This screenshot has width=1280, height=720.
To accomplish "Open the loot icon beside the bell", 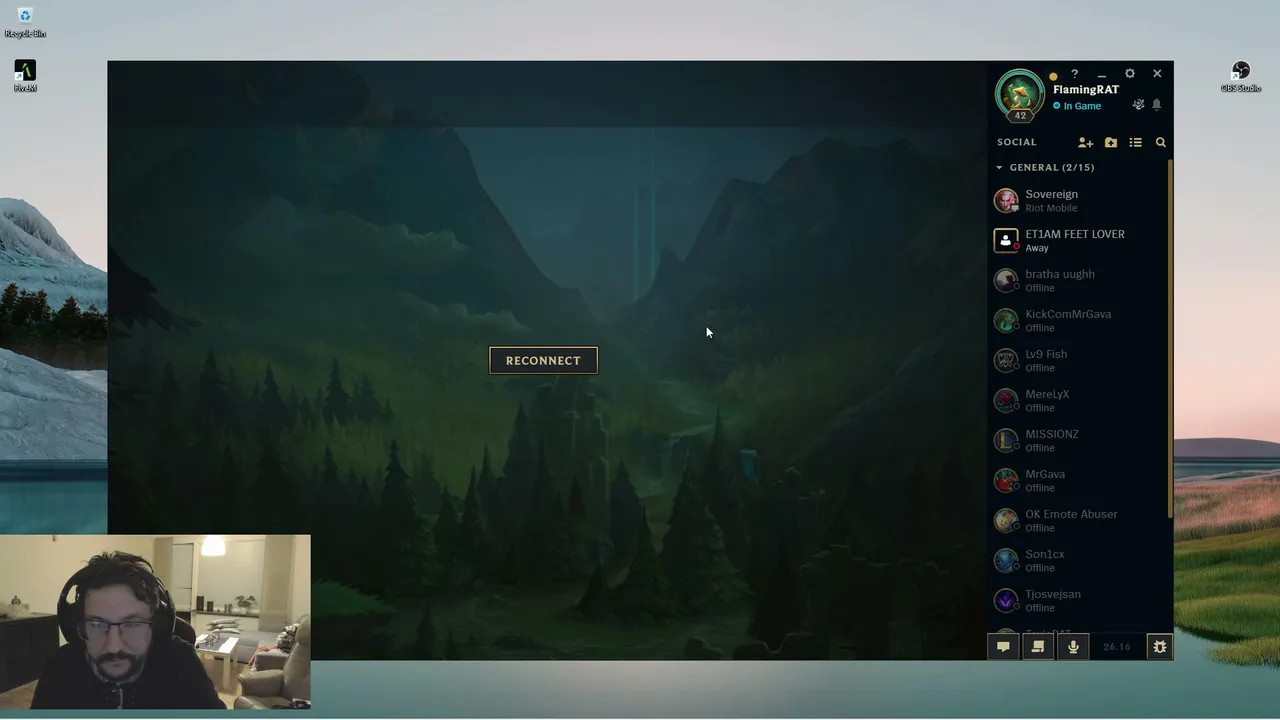I will (x=1138, y=105).
